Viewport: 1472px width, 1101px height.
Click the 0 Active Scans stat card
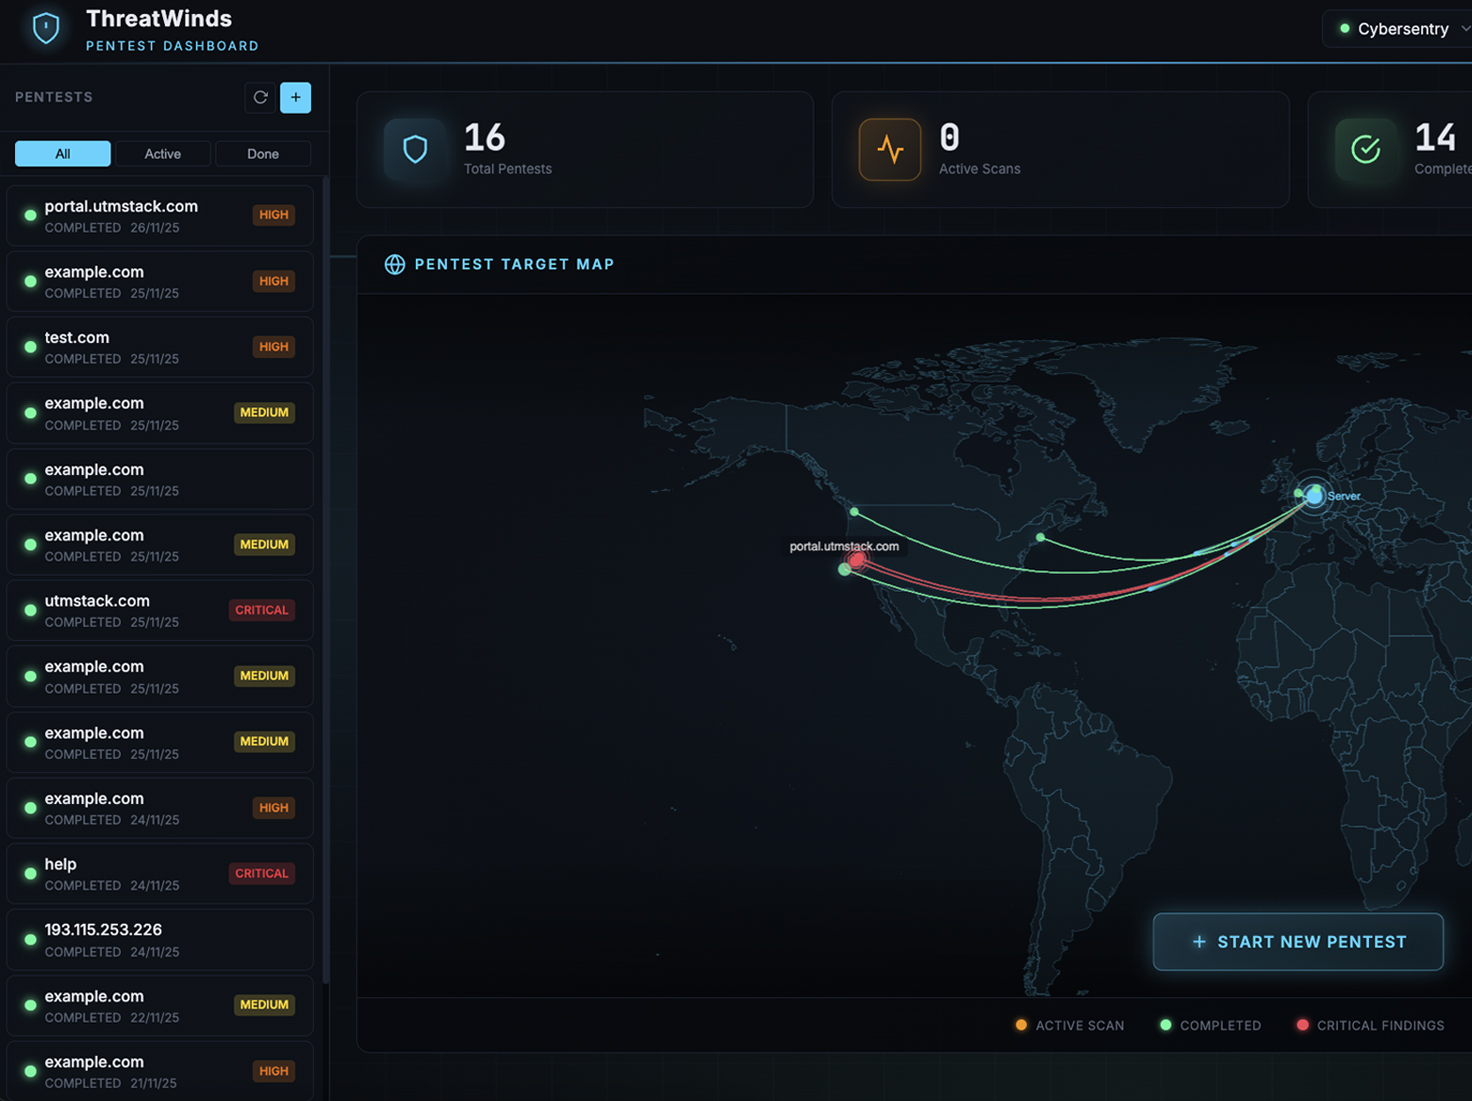[x=1060, y=150]
